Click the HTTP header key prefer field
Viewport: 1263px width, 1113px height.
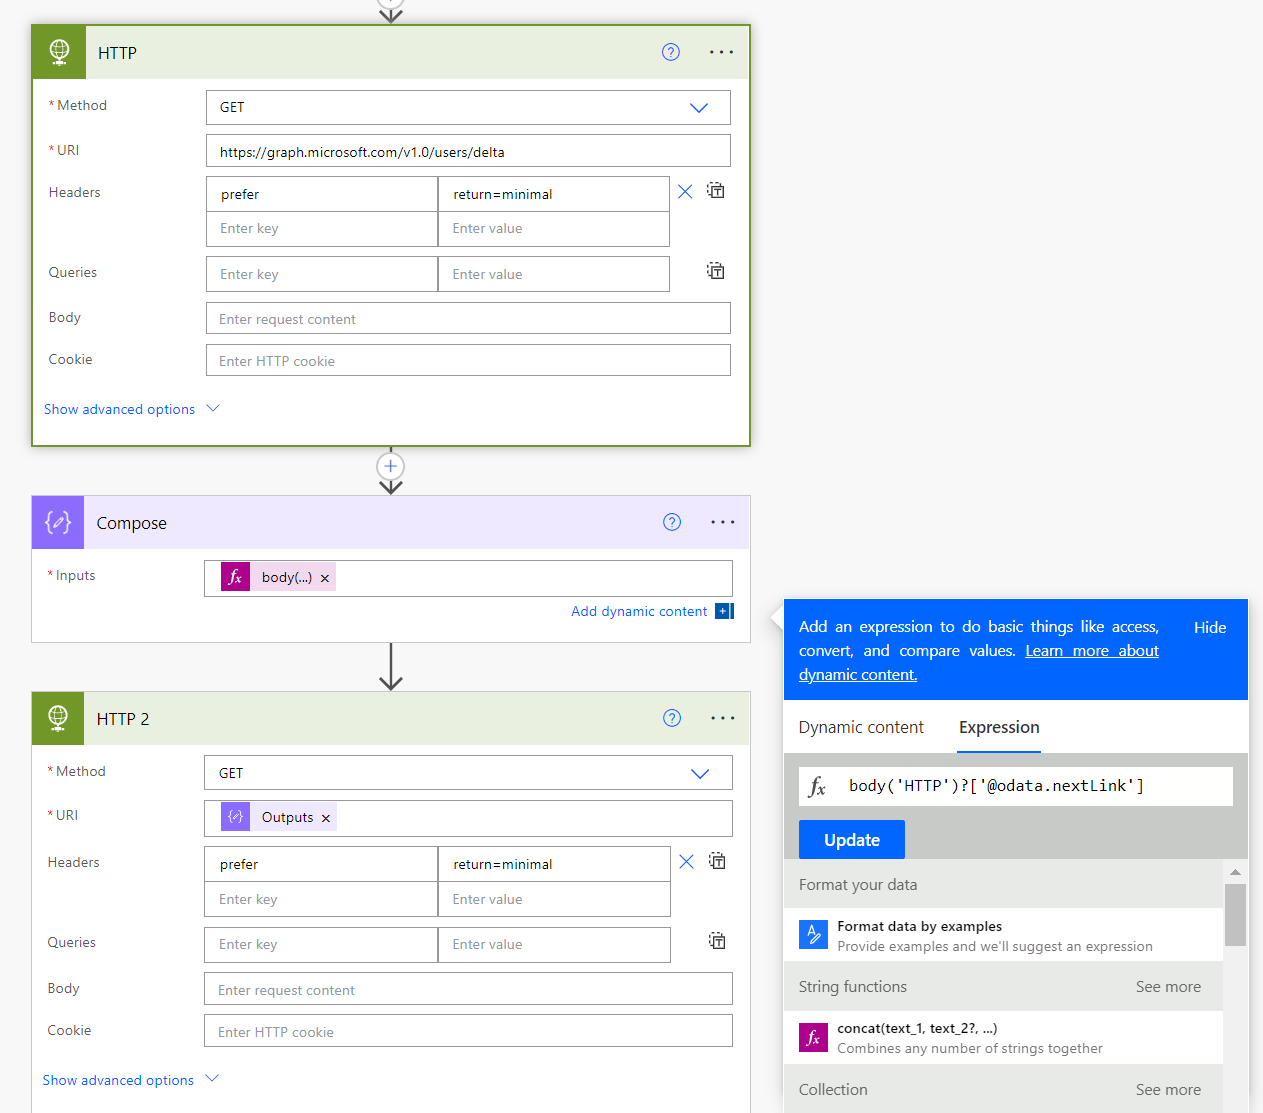[322, 194]
